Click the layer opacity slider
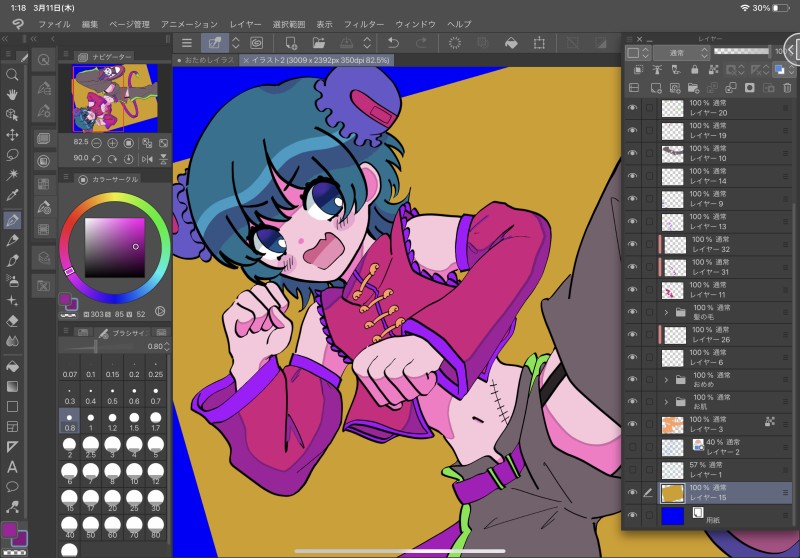Screen dimensions: 800x558 click(742, 51)
